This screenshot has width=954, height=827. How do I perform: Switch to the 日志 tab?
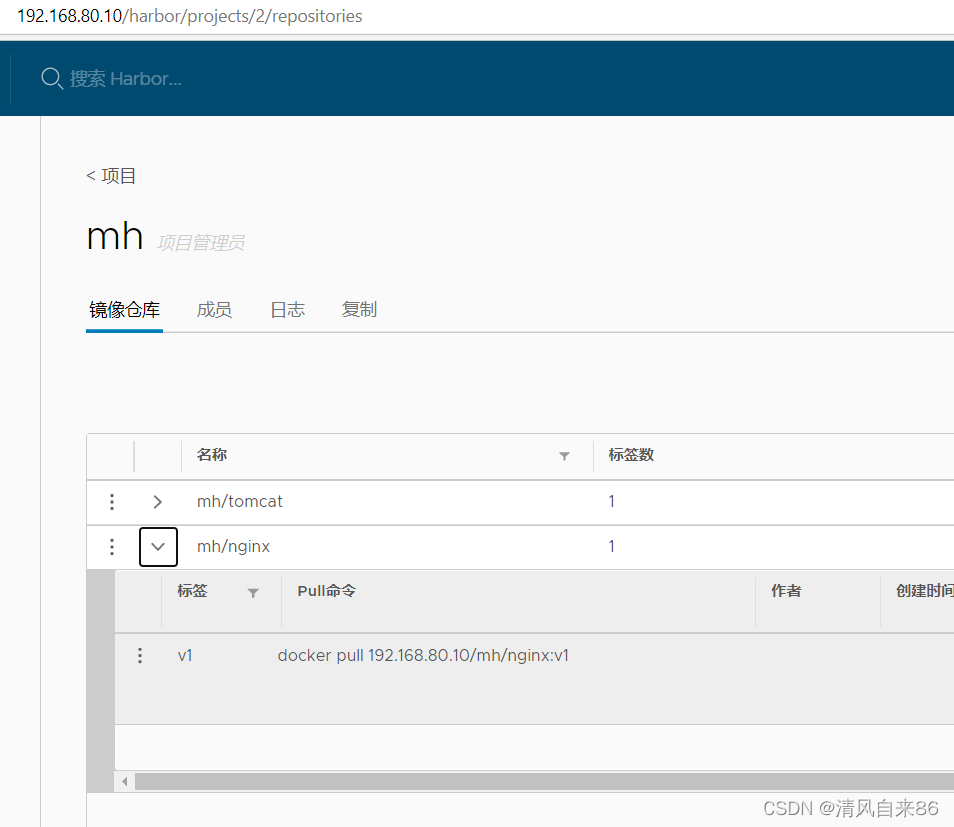pyautogui.click(x=287, y=309)
